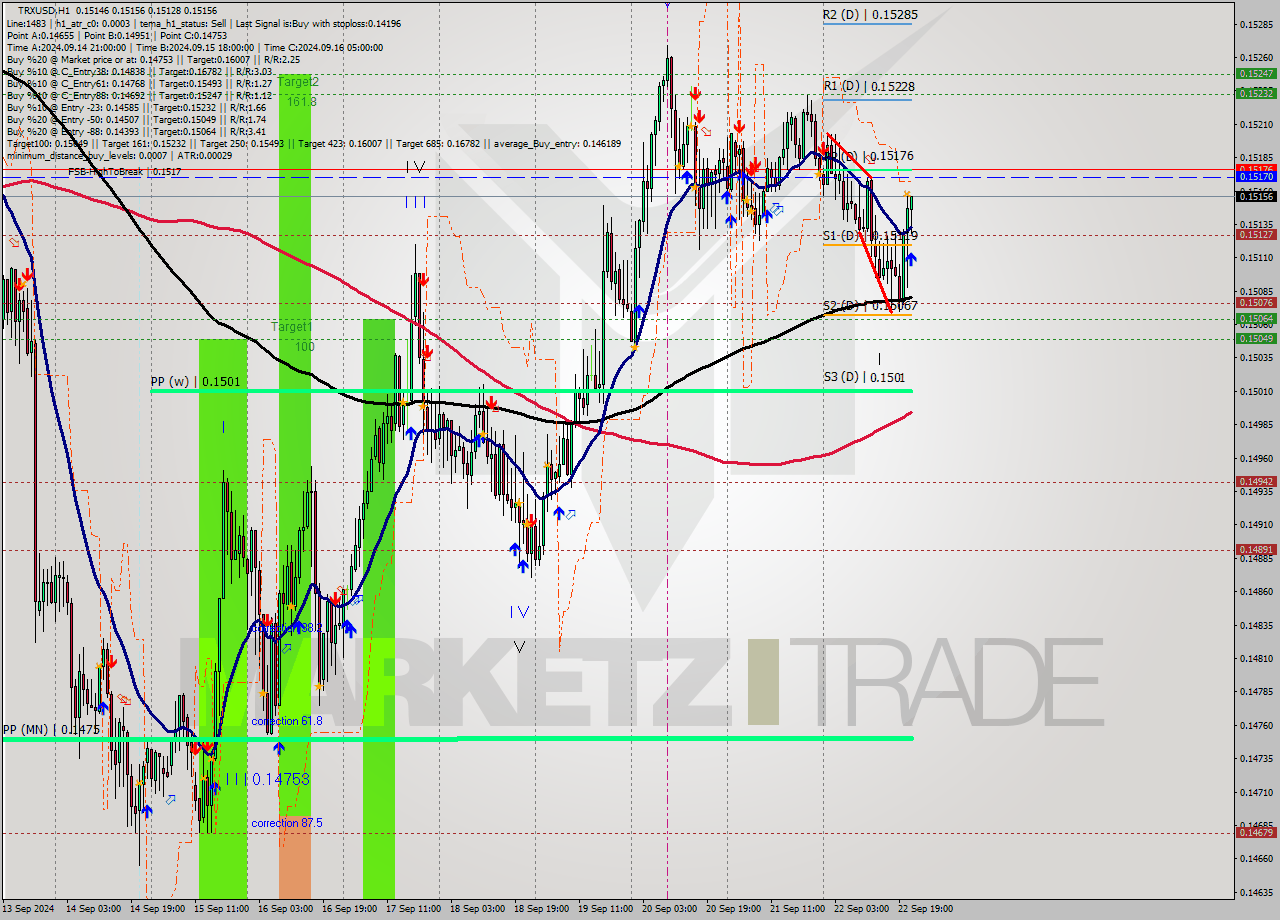Click red 0.14679 price tag on axis
Viewport: 1280px width, 920px height.
pos(1256,832)
